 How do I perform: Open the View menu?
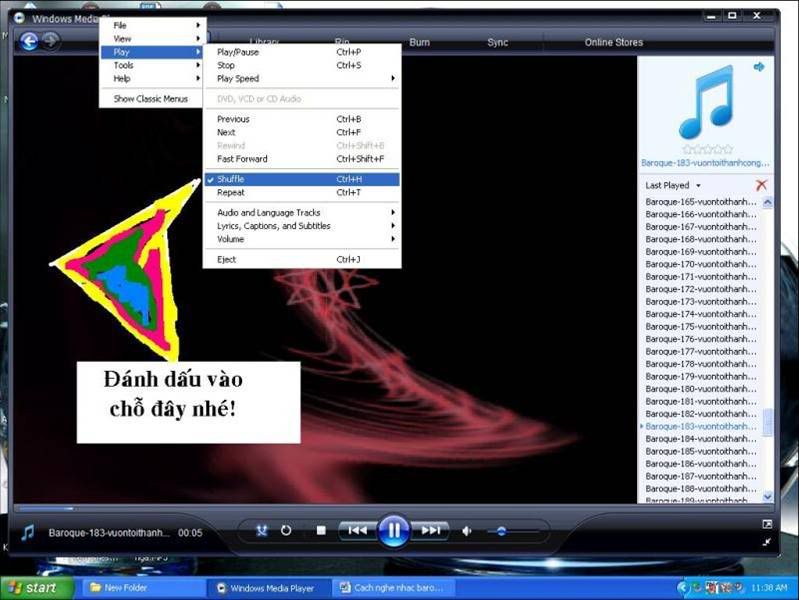pos(151,38)
